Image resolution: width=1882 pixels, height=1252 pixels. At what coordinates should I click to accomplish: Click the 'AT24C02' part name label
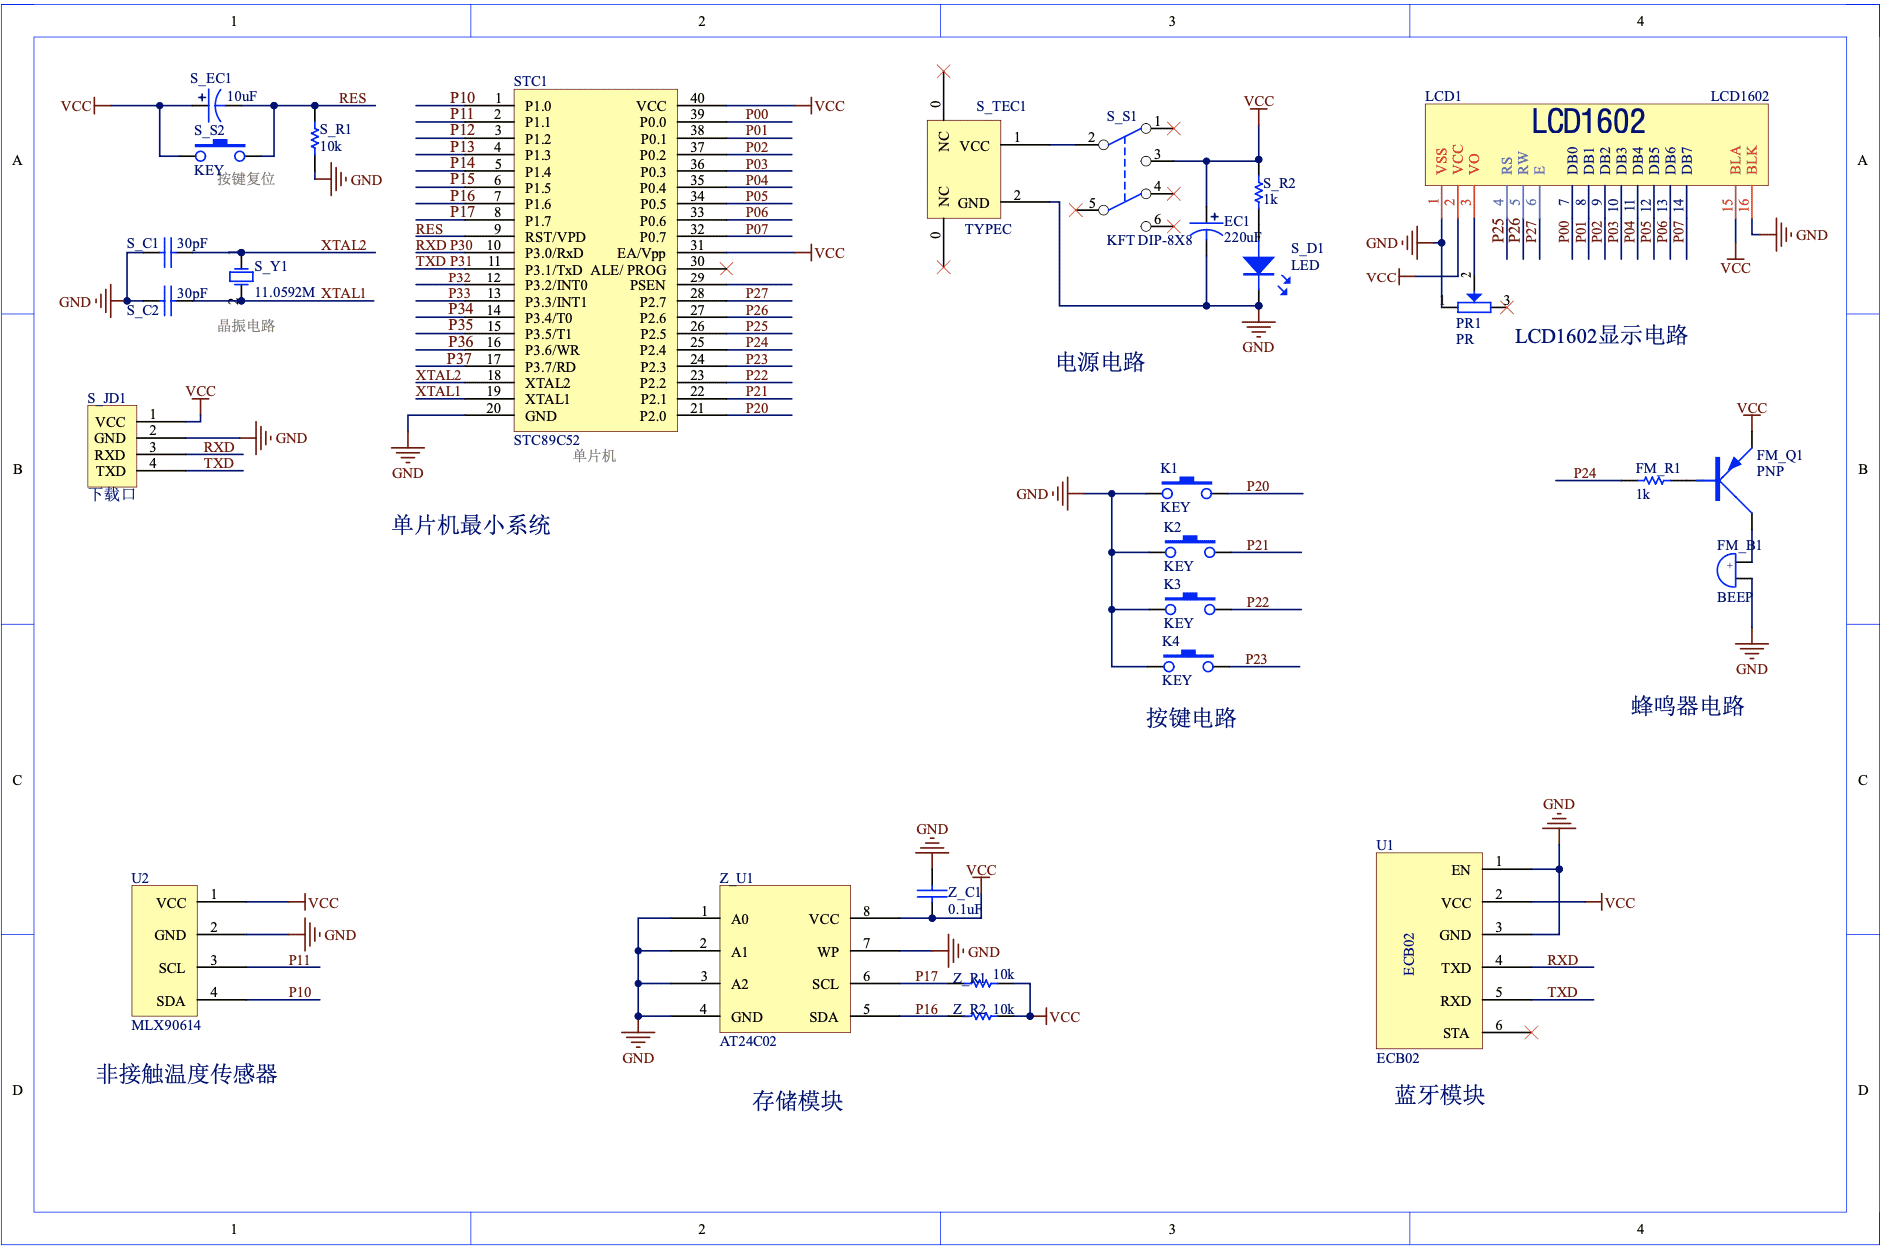coord(748,1041)
